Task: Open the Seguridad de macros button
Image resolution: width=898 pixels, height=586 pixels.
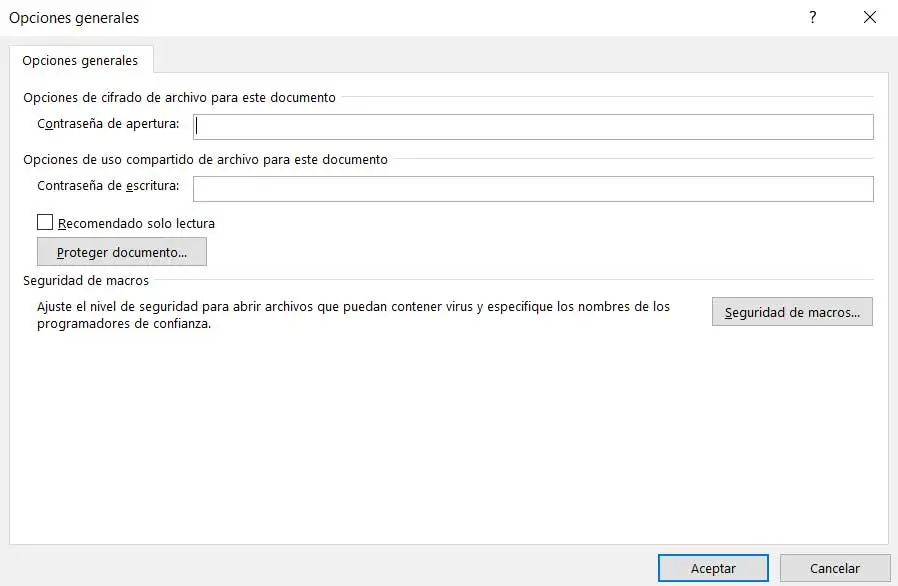Action: click(x=792, y=312)
